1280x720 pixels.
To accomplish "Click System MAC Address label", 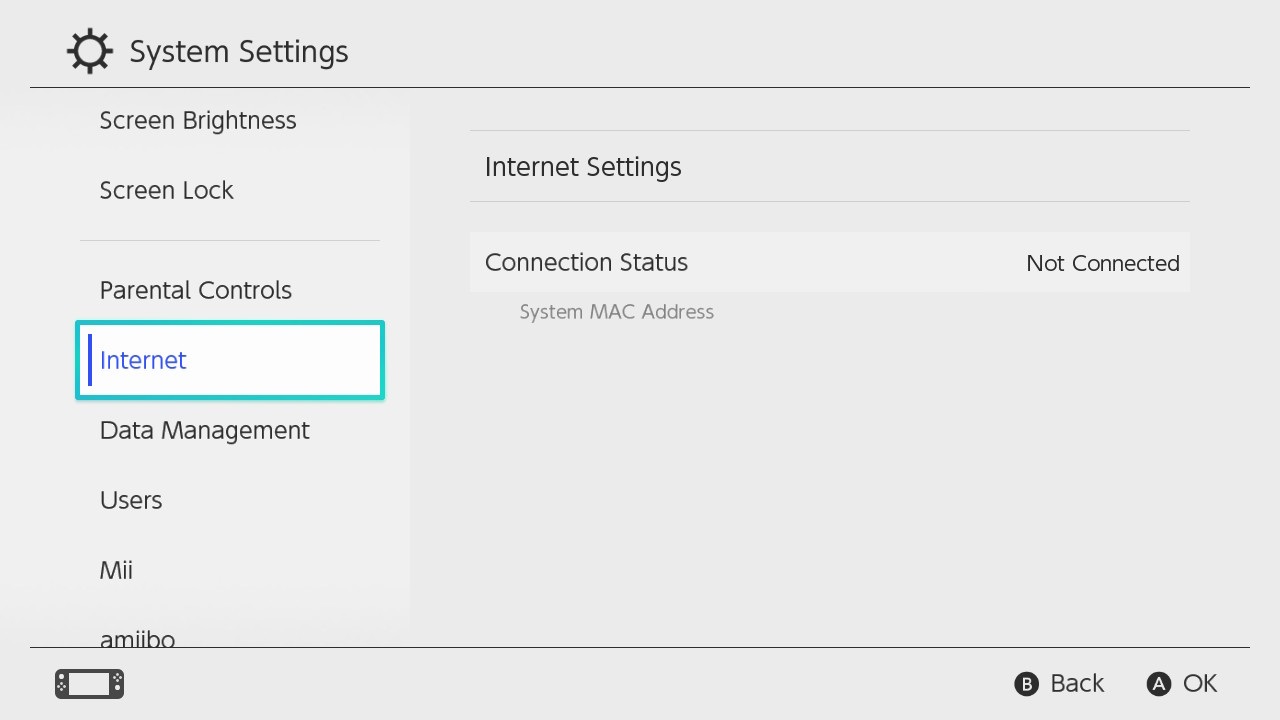I will click(617, 312).
